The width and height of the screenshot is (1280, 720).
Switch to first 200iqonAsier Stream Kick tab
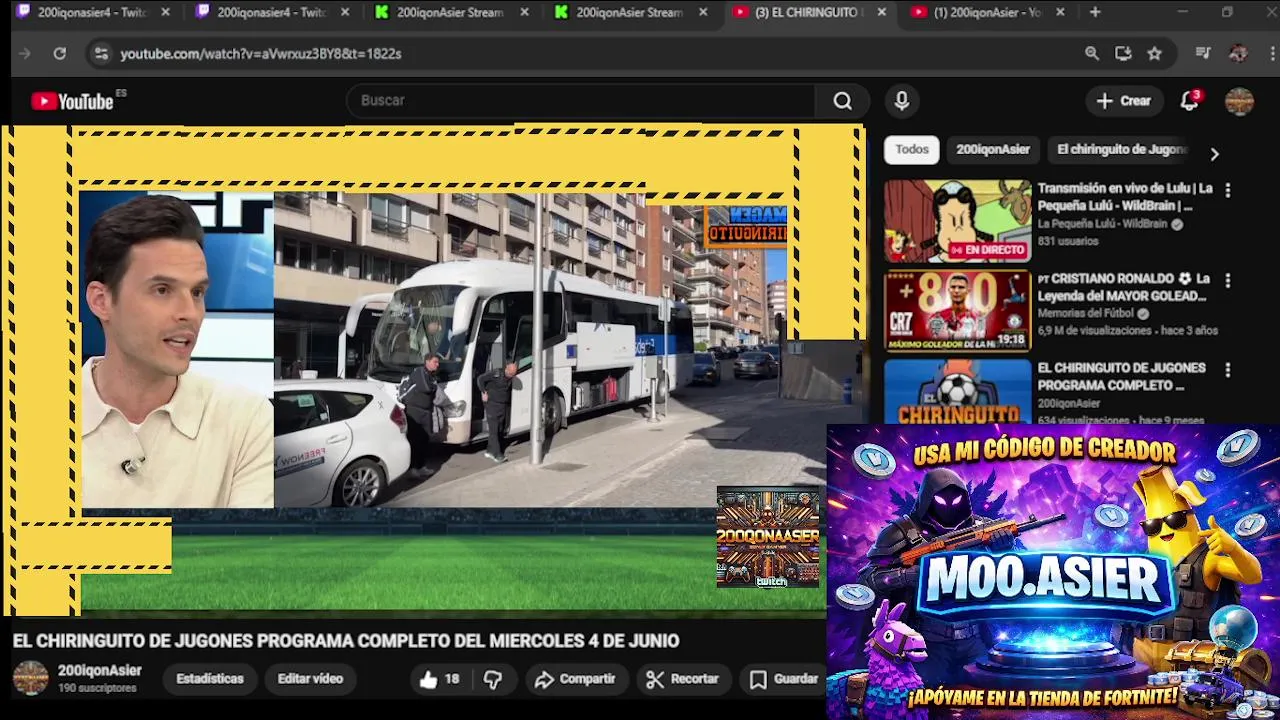pos(452,12)
